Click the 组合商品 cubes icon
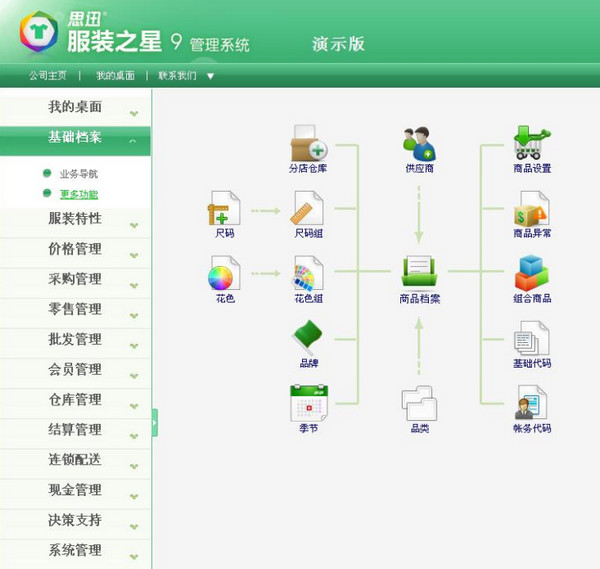The width and height of the screenshot is (600, 569). pos(532,273)
